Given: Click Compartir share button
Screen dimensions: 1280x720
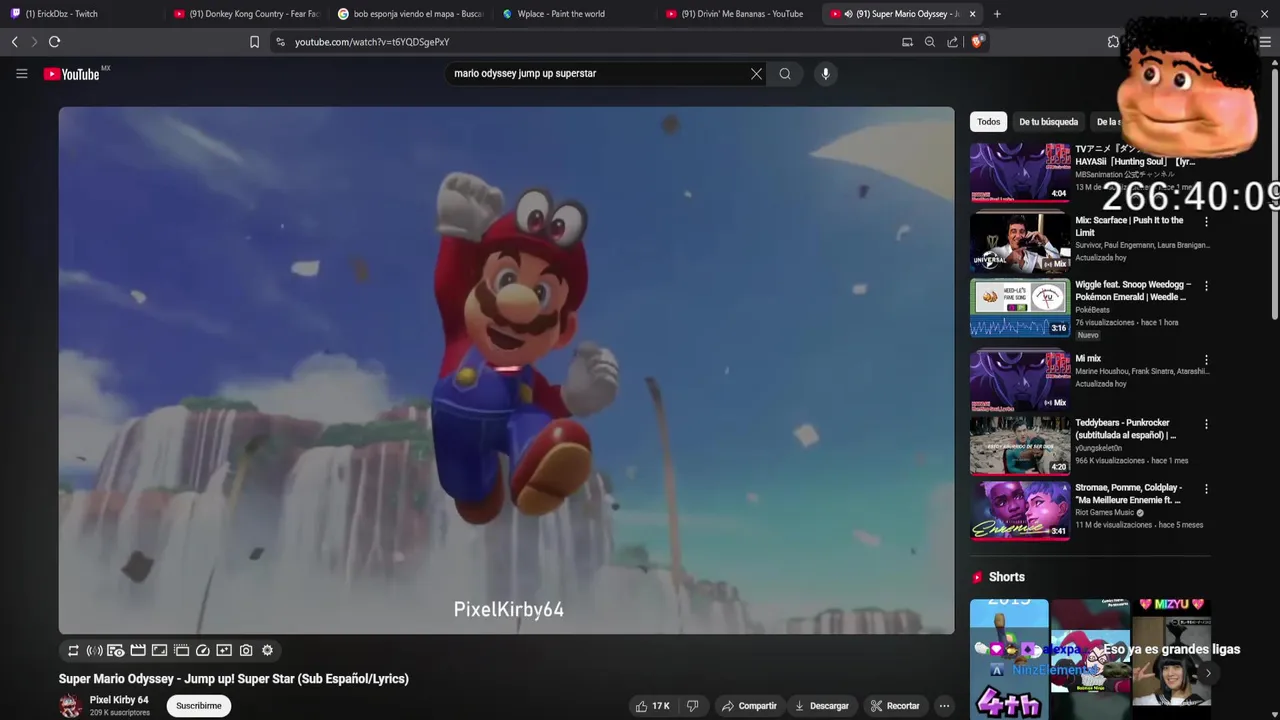Looking at the screenshot, I should click(749, 706).
